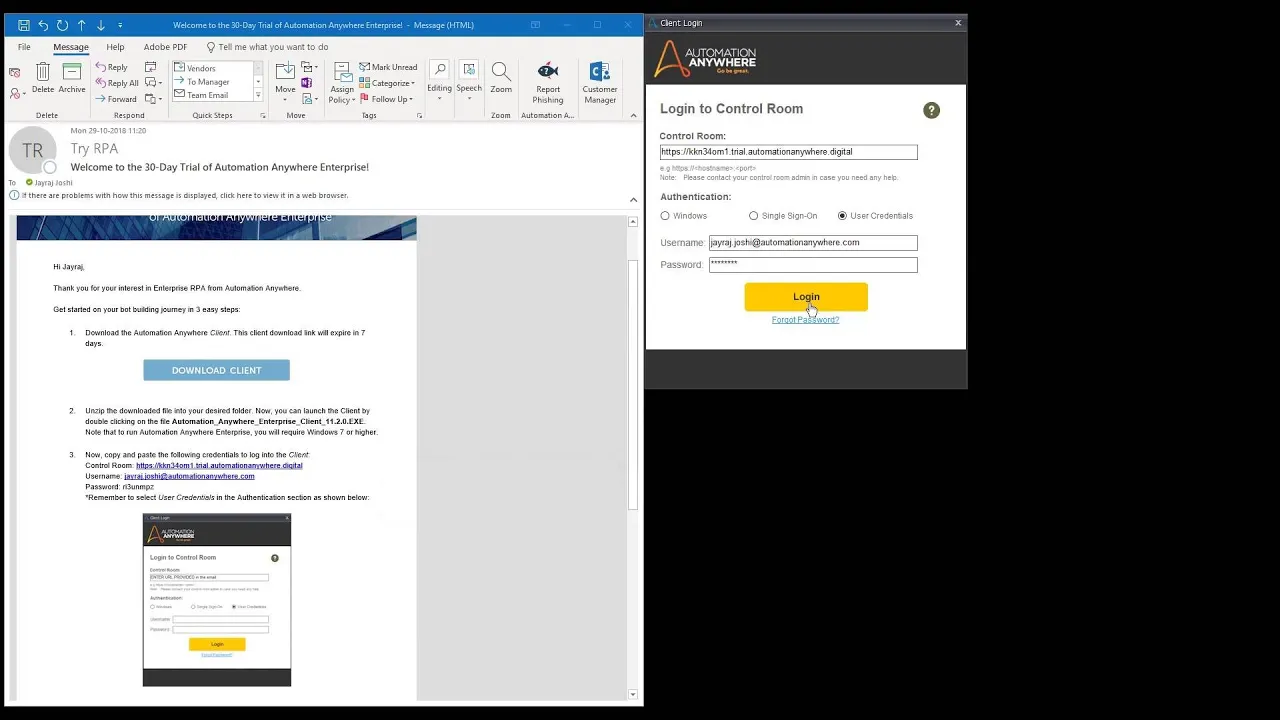This screenshot has height=720, width=1280.
Task: Close the Client Login window
Action: point(958,22)
